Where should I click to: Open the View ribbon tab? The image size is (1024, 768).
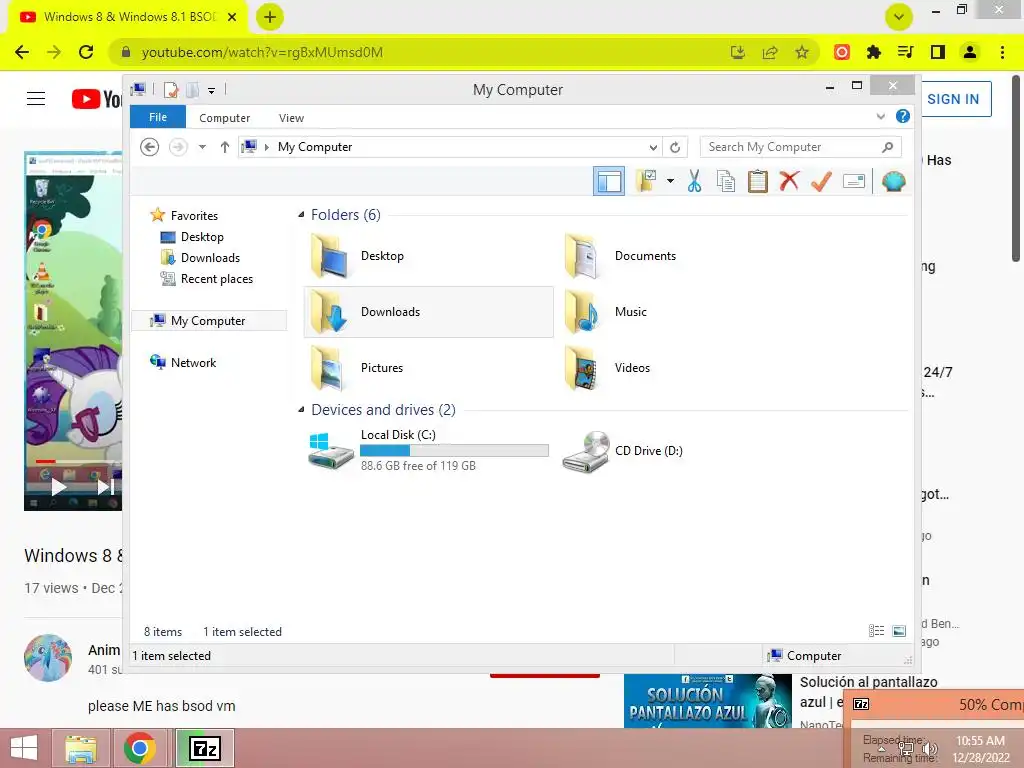(x=291, y=118)
